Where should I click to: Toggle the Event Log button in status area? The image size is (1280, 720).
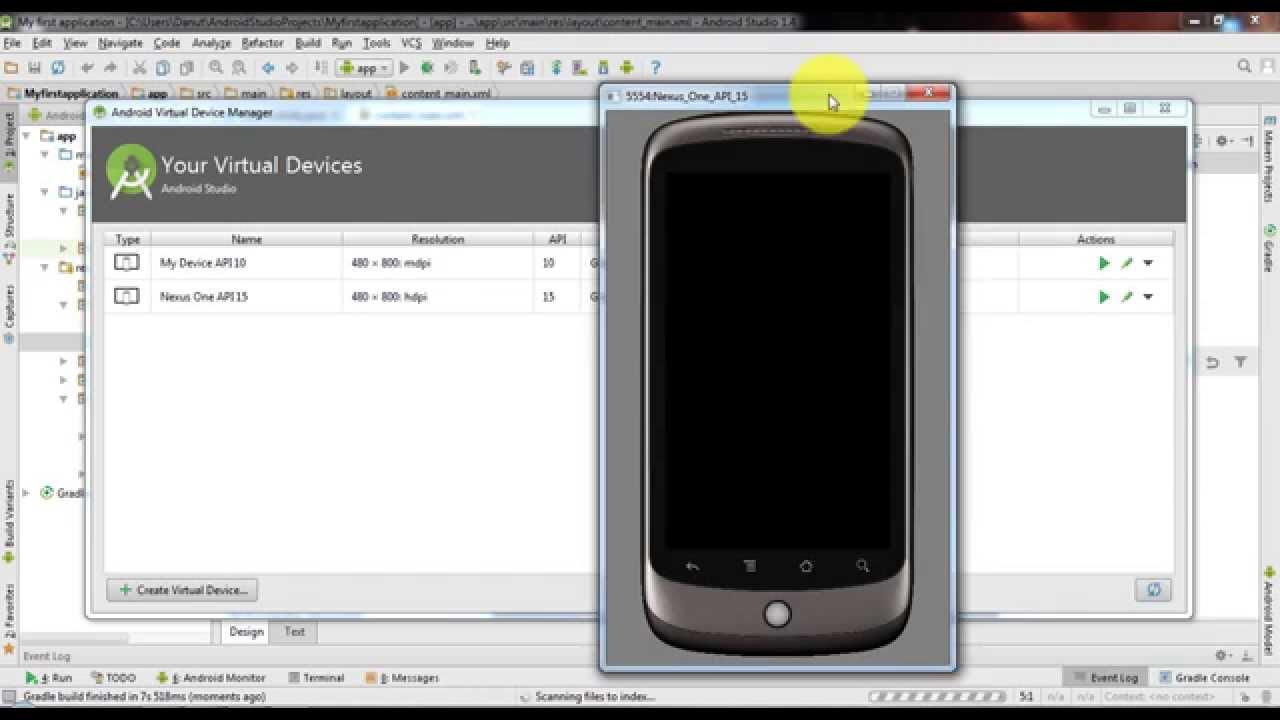1105,677
